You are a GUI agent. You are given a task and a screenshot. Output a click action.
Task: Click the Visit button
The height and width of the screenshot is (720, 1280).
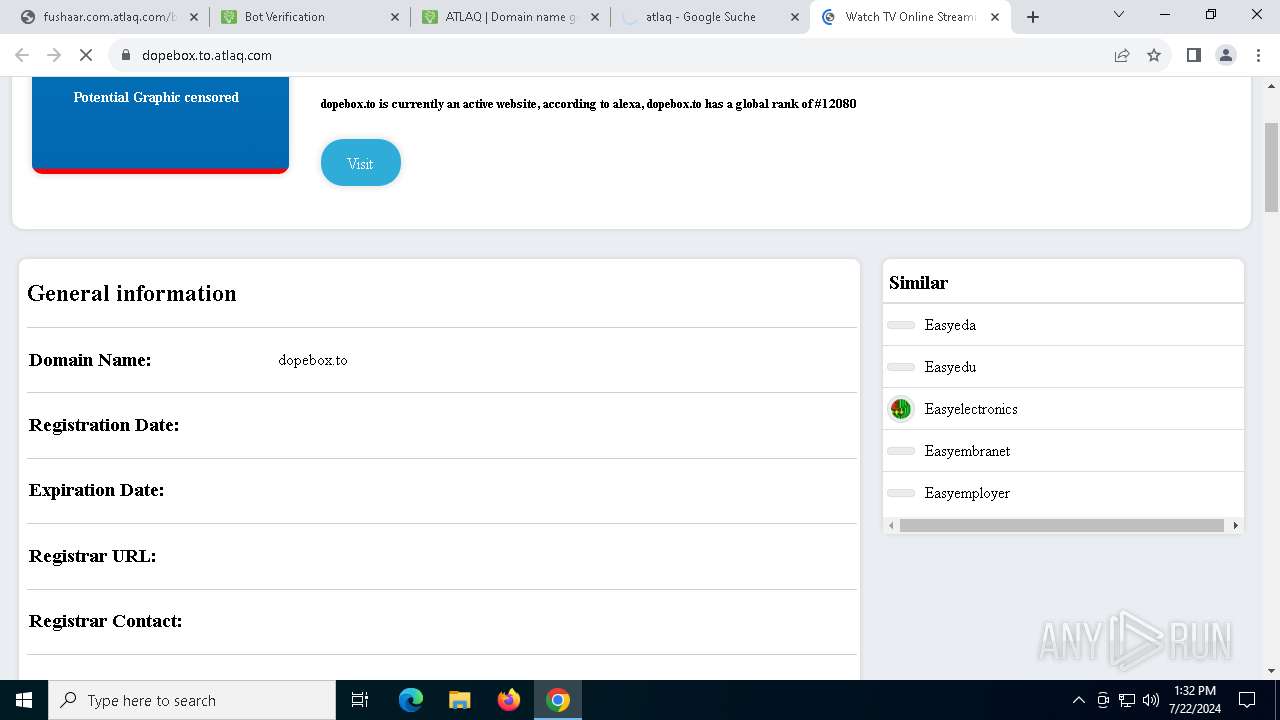click(x=360, y=163)
